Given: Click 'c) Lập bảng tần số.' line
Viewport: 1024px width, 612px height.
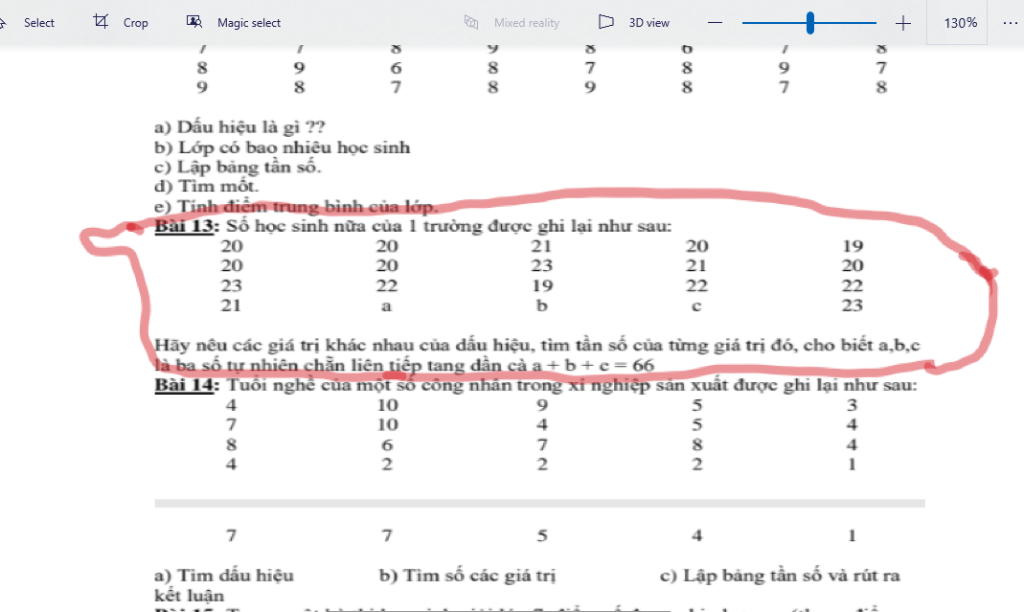Looking at the screenshot, I should tap(238, 167).
